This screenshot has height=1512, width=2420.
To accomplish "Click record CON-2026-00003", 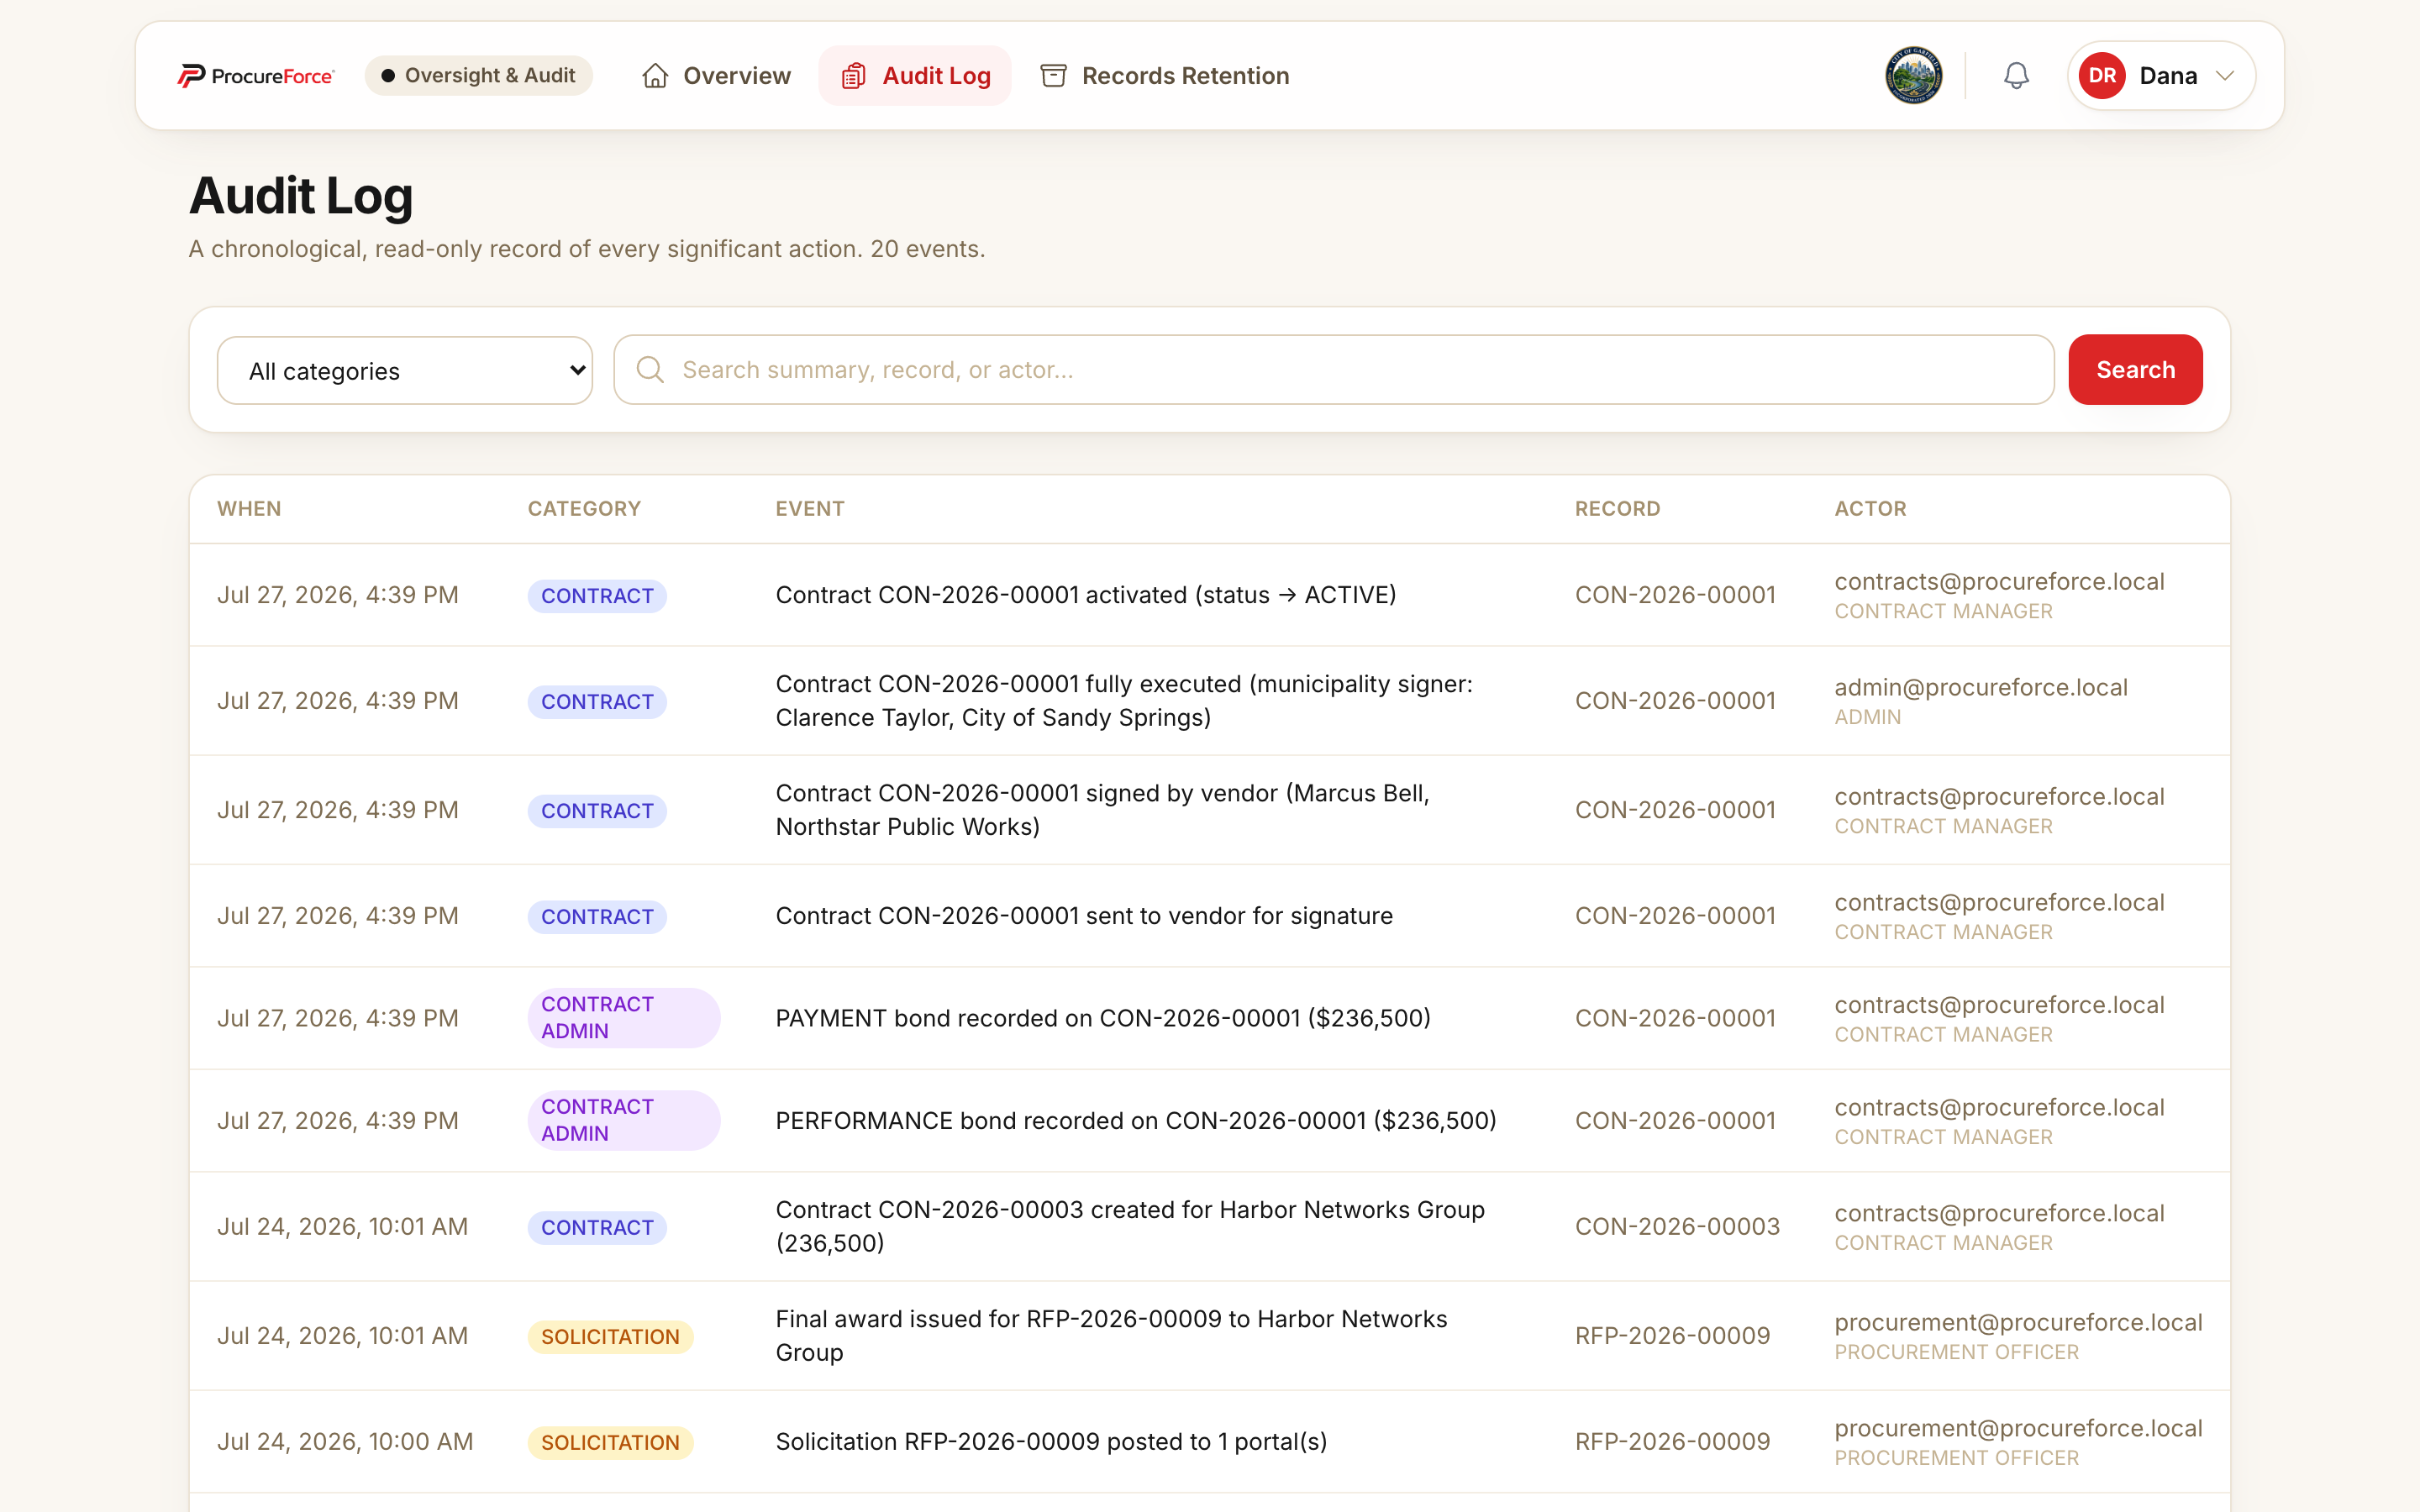I will tap(1677, 1227).
